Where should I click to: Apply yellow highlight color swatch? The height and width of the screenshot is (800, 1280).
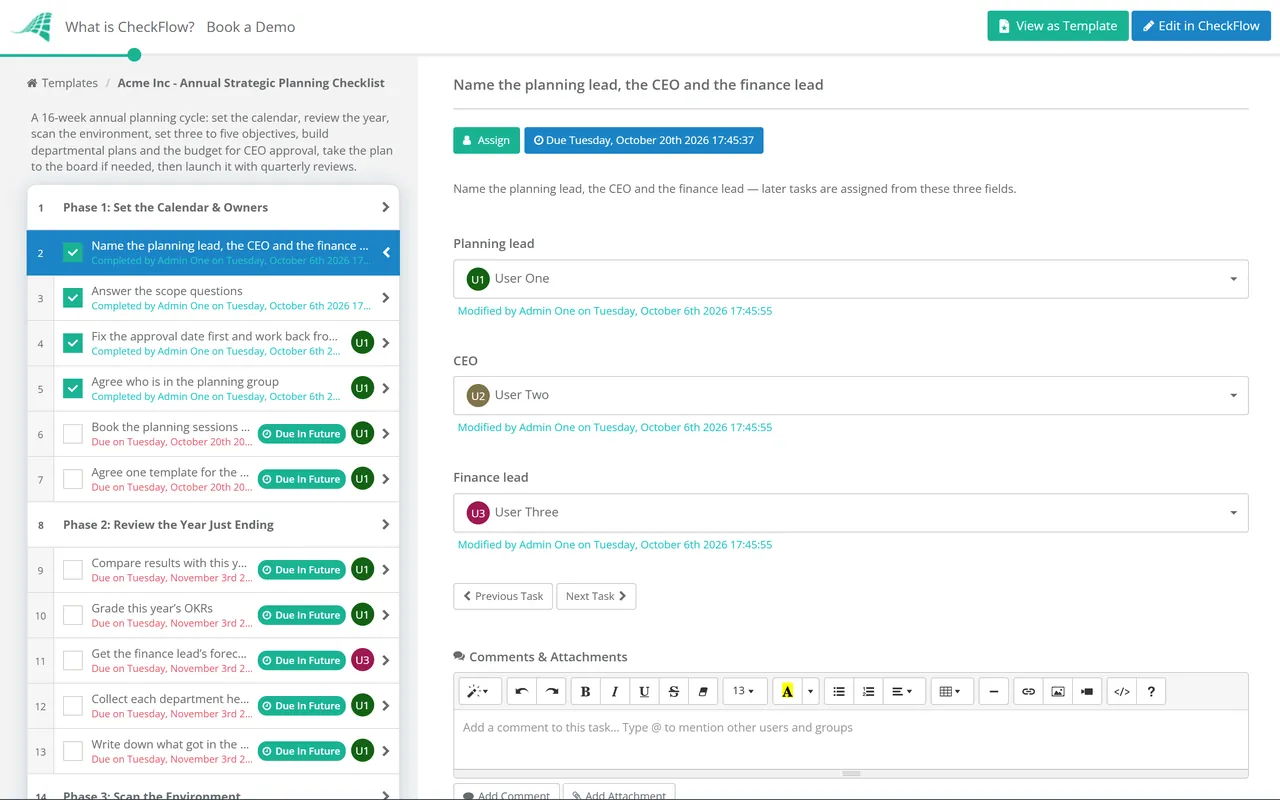point(788,691)
